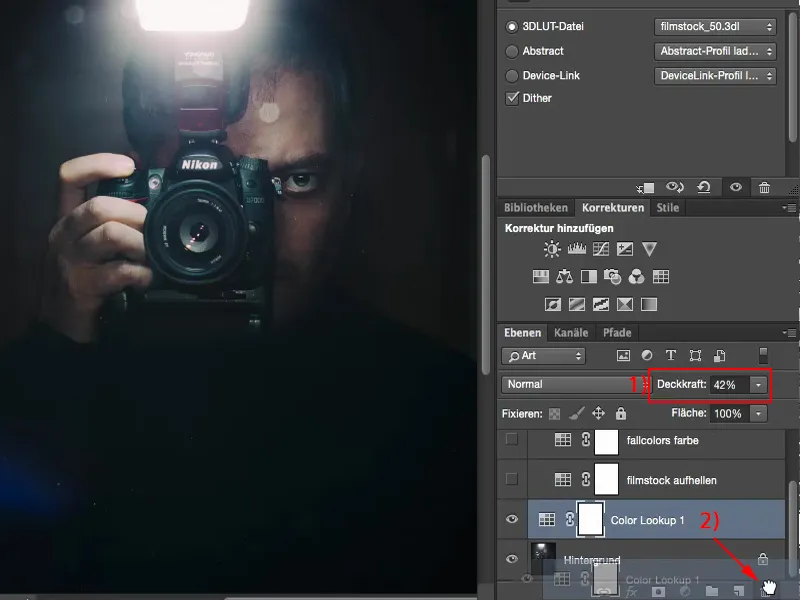Open the Ebenen panel flyout menu
Image resolution: width=800 pixels, height=600 pixels.
[789, 333]
